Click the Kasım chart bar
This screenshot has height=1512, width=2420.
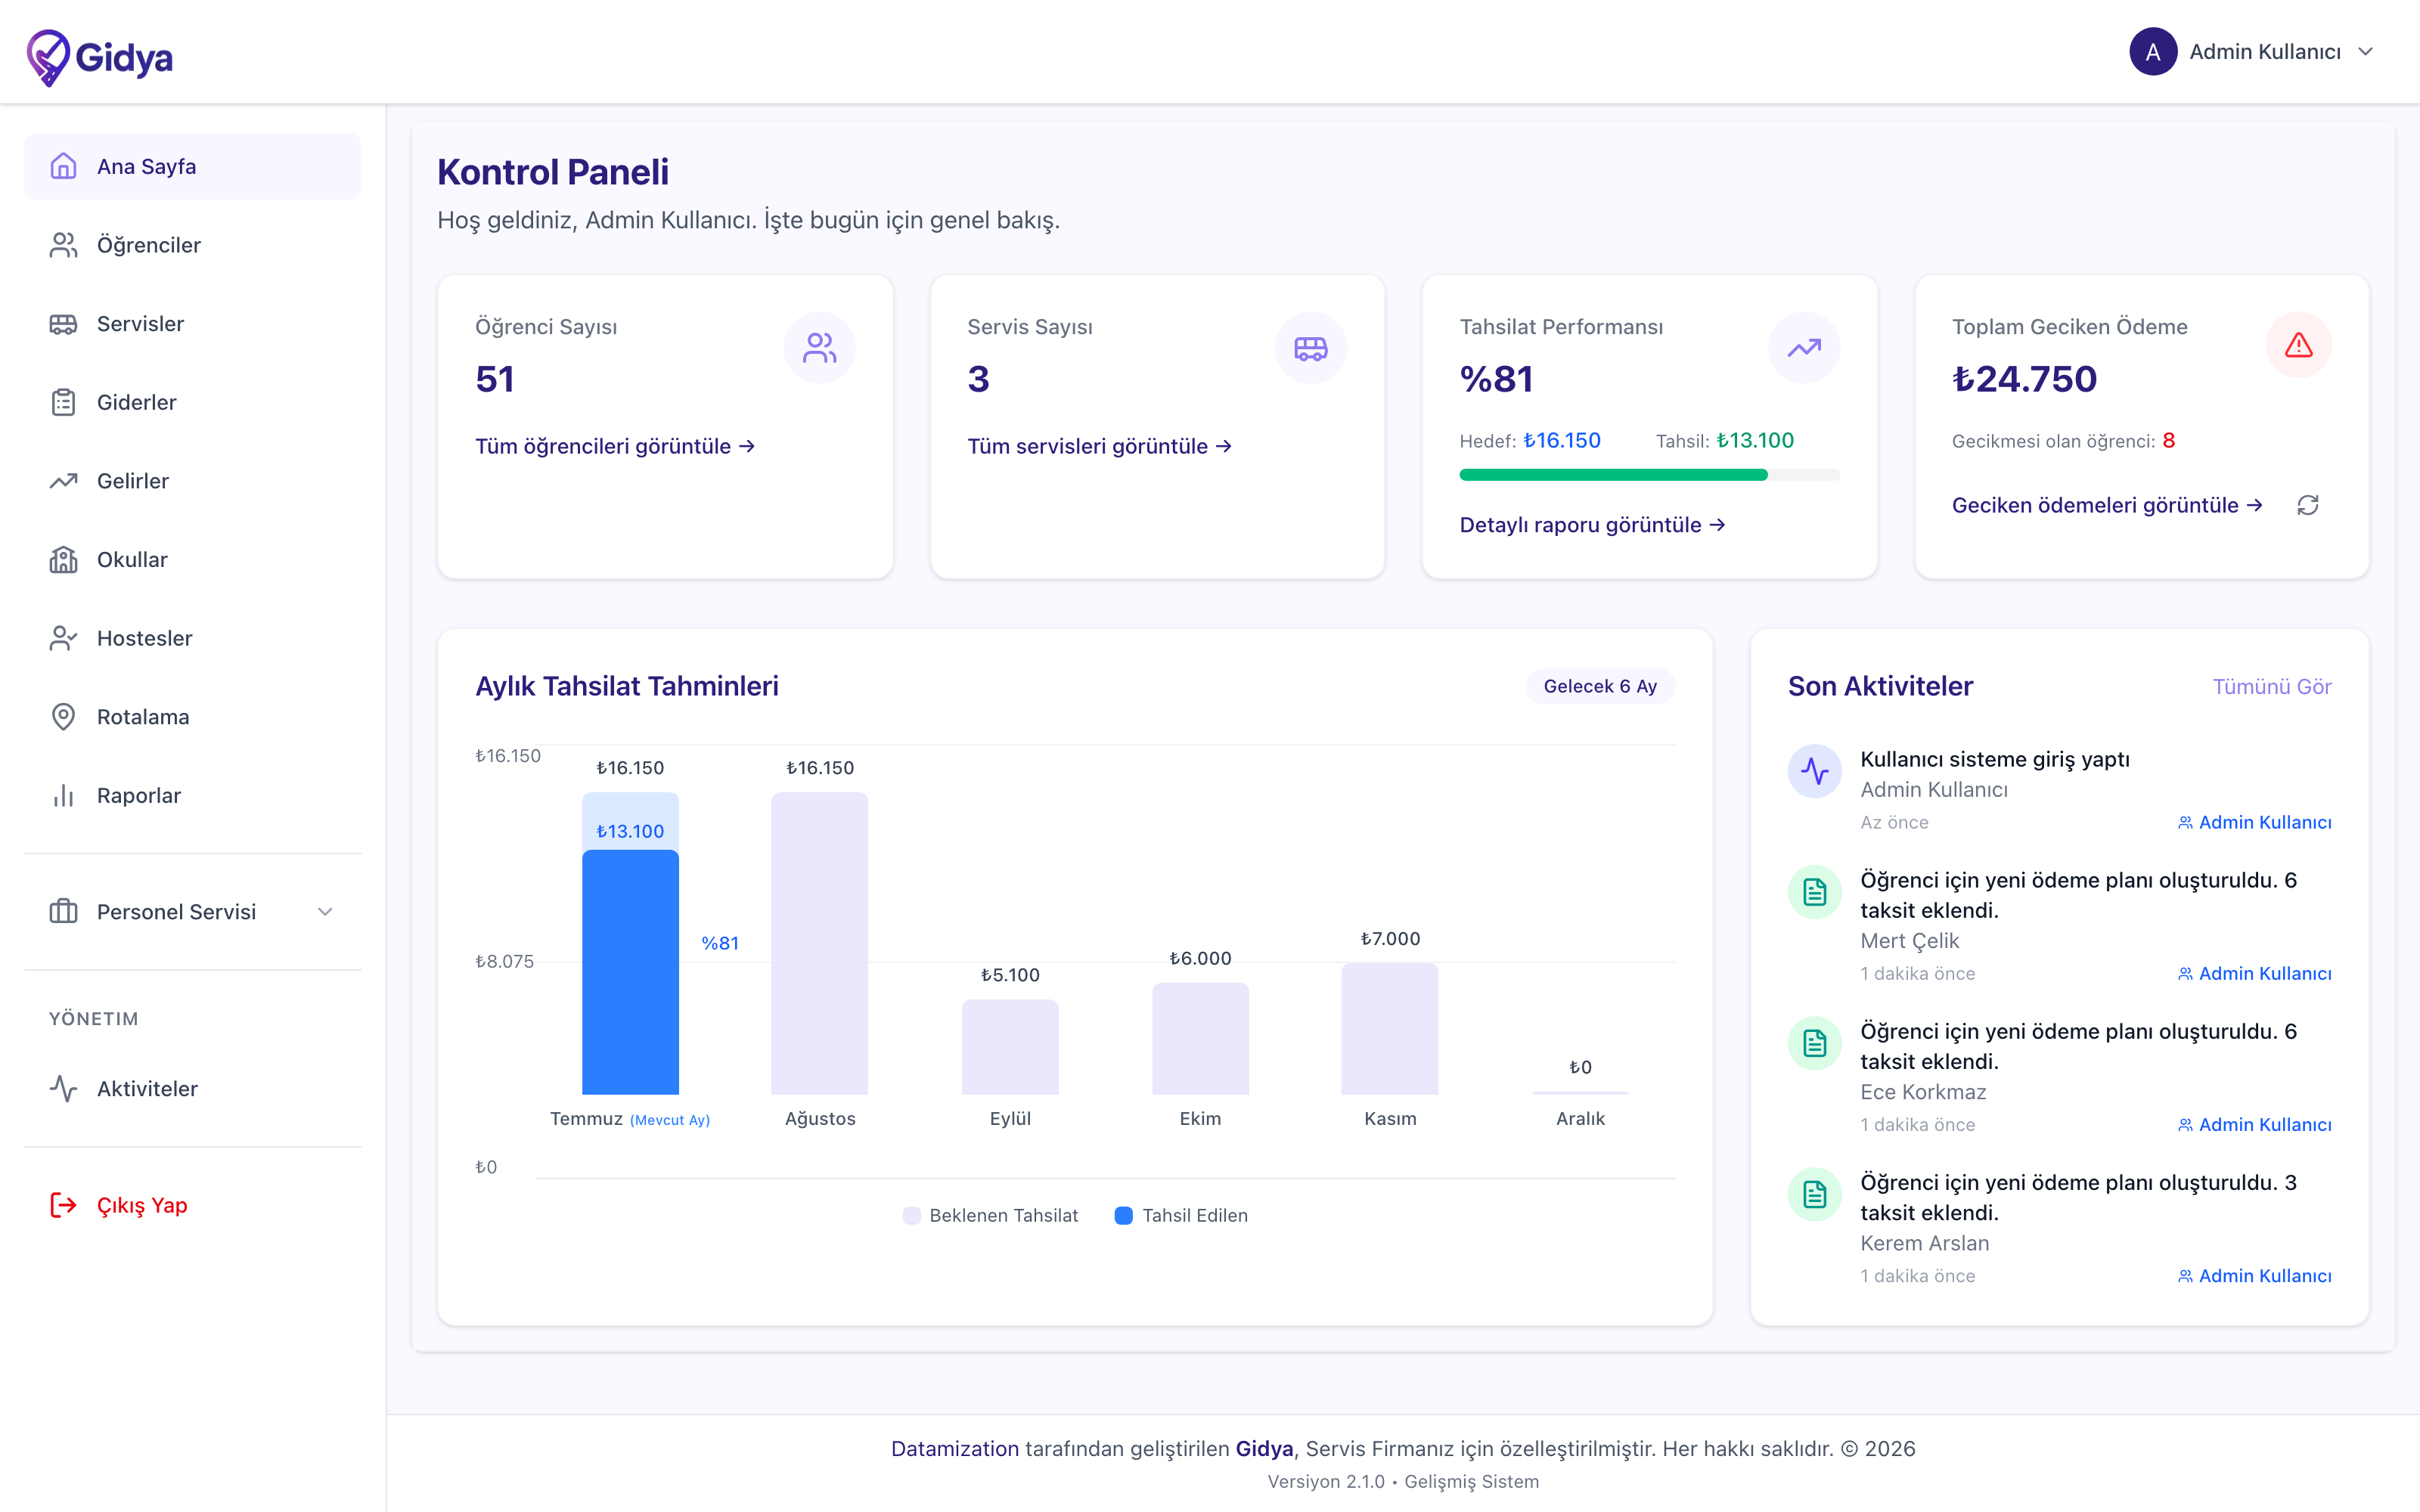1390,1029
